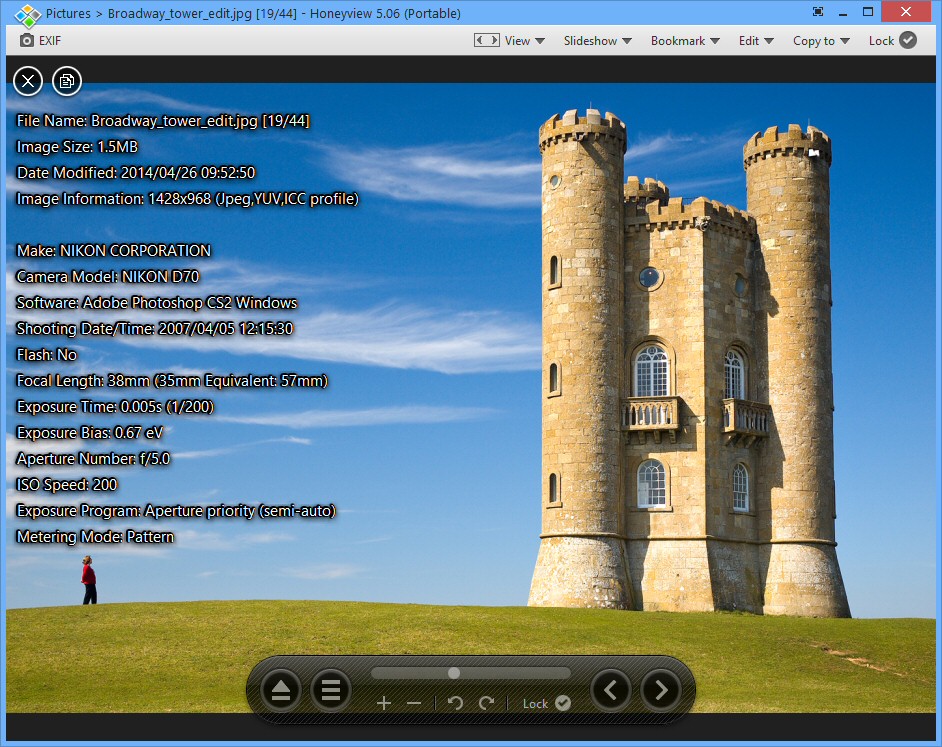Click the fullscreen icon in title bar
This screenshot has width=942, height=747.
[818, 11]
